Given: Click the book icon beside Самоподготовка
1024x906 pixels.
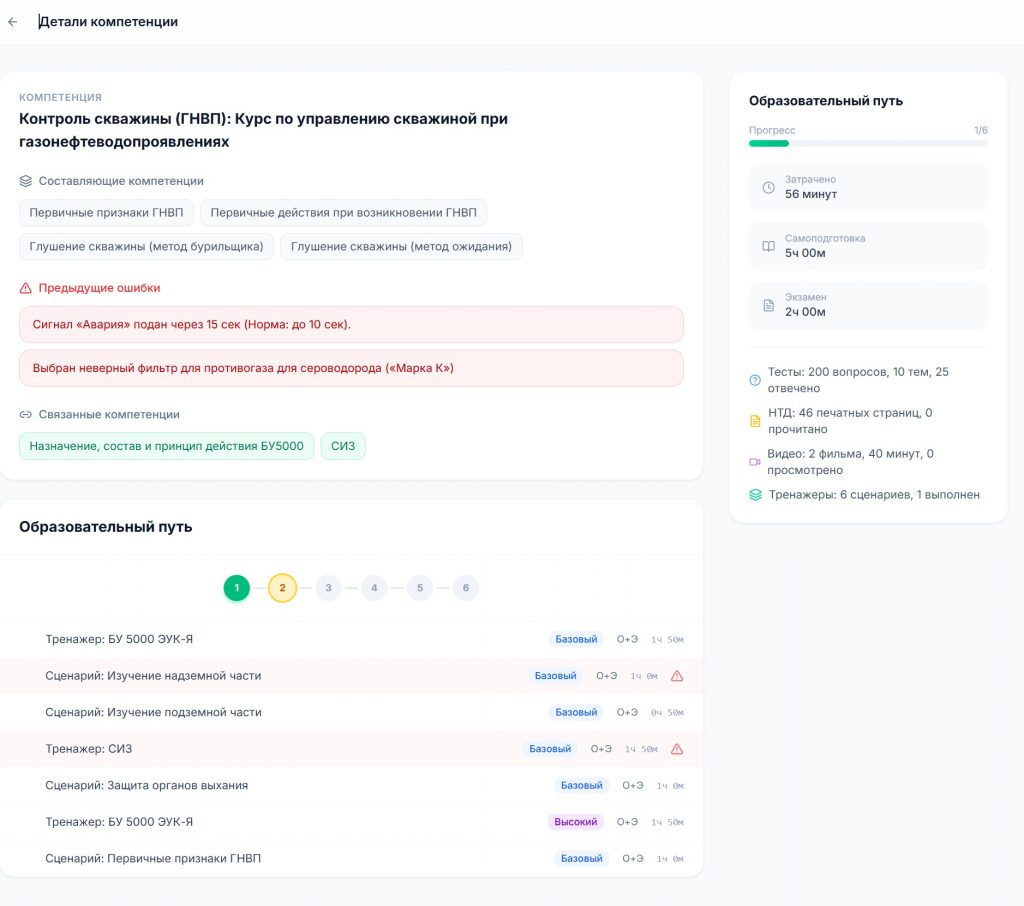Looking at the screenshot, I should tap(768, 246).
